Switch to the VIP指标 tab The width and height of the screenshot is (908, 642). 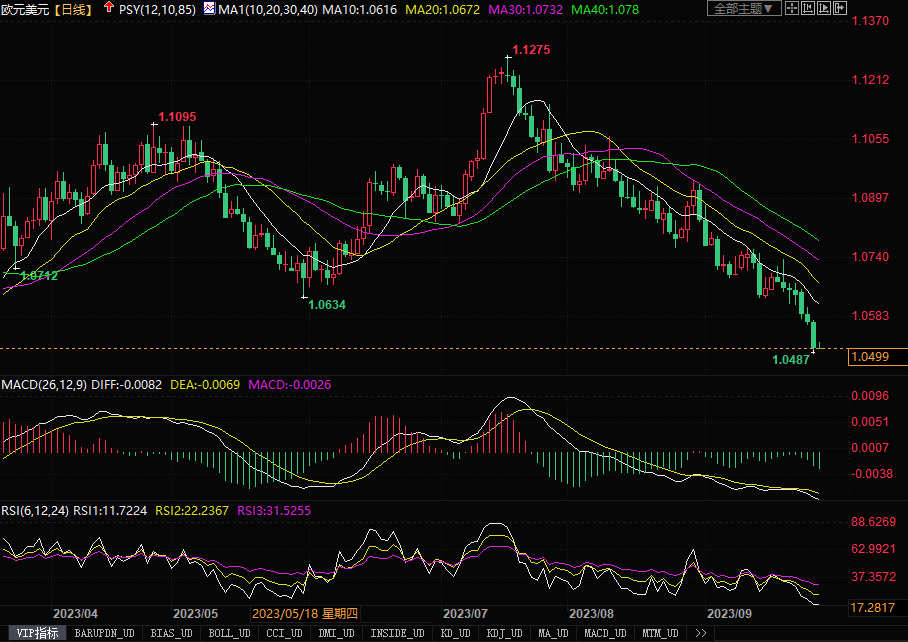[35, 633]
